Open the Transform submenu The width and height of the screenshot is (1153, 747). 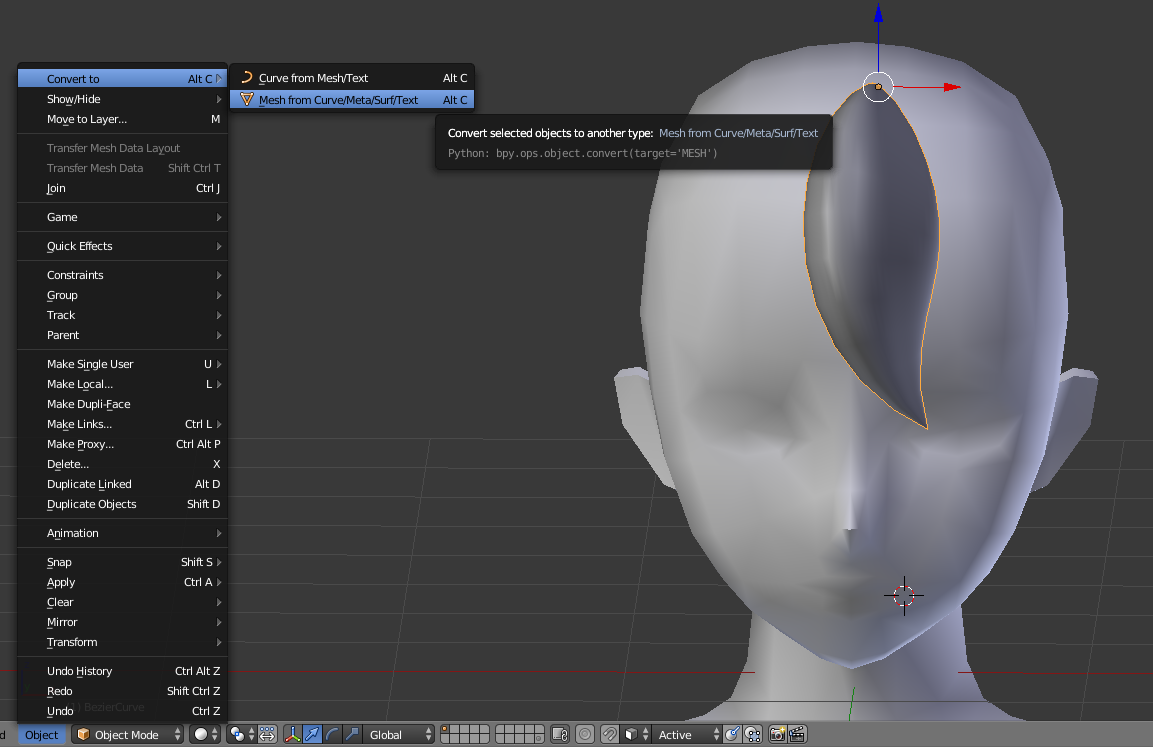coord(122,642)
